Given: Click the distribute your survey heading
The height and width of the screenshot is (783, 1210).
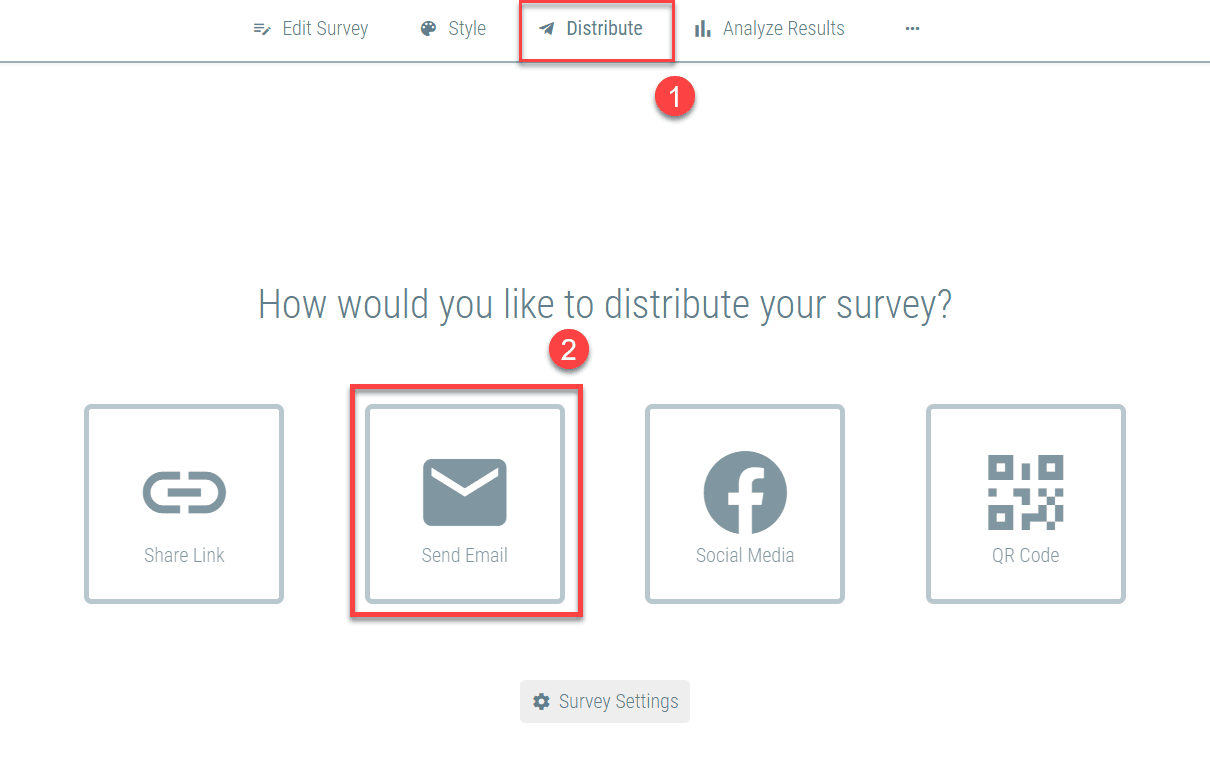Looking at the screenshot, I should [x=604, y=304].
